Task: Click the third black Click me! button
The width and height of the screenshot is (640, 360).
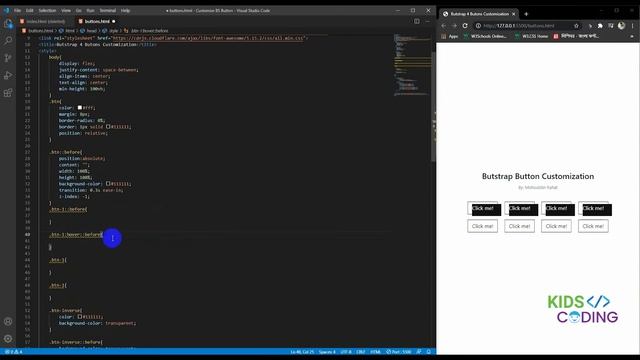Action: click(558, 209)
